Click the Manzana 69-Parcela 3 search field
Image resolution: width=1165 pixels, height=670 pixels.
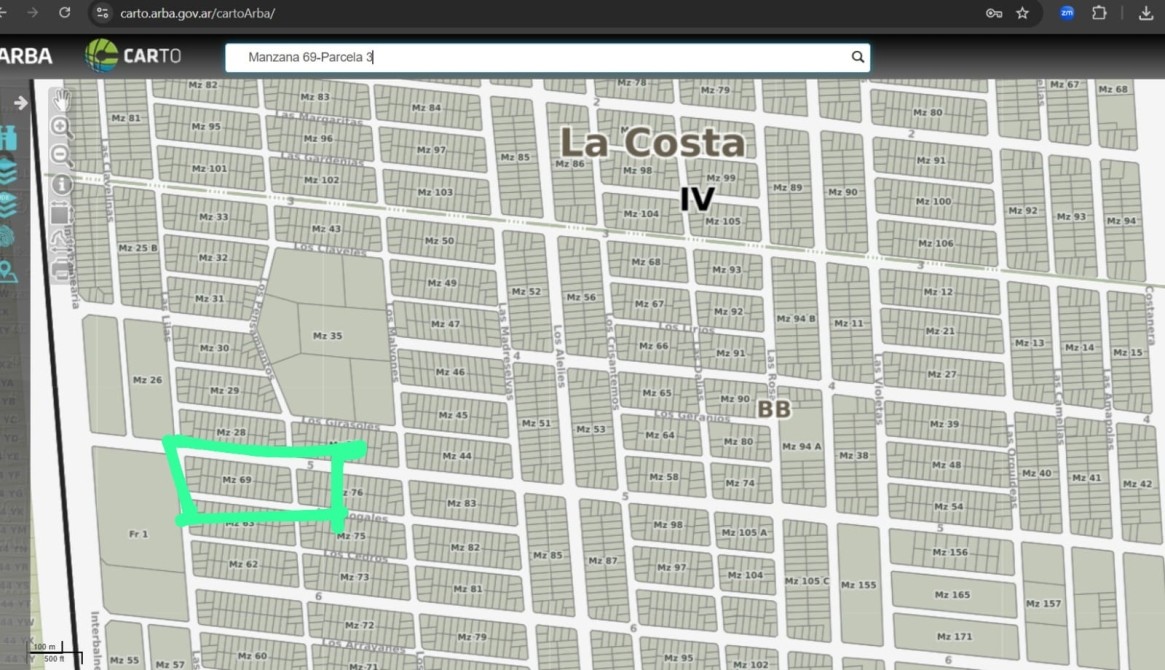pyautogui.click(x=540, y=57)
